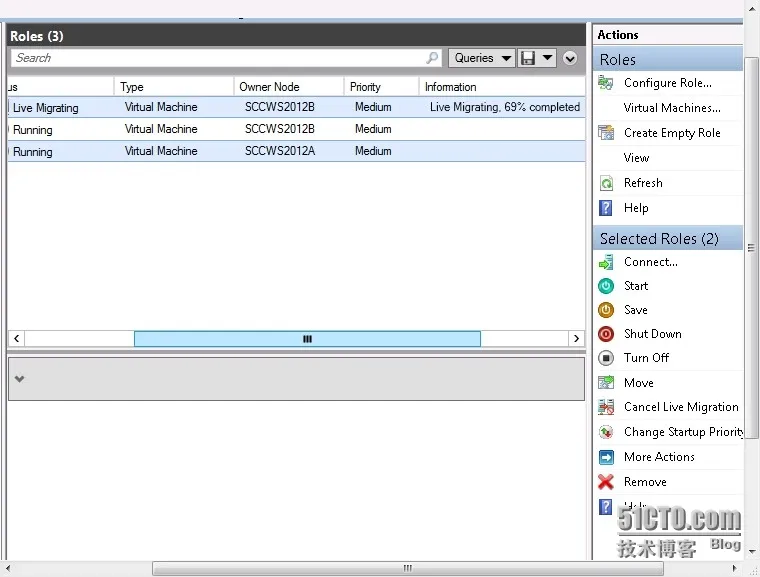
Task: Open More Actions submenu
Action: pos(659,457)
